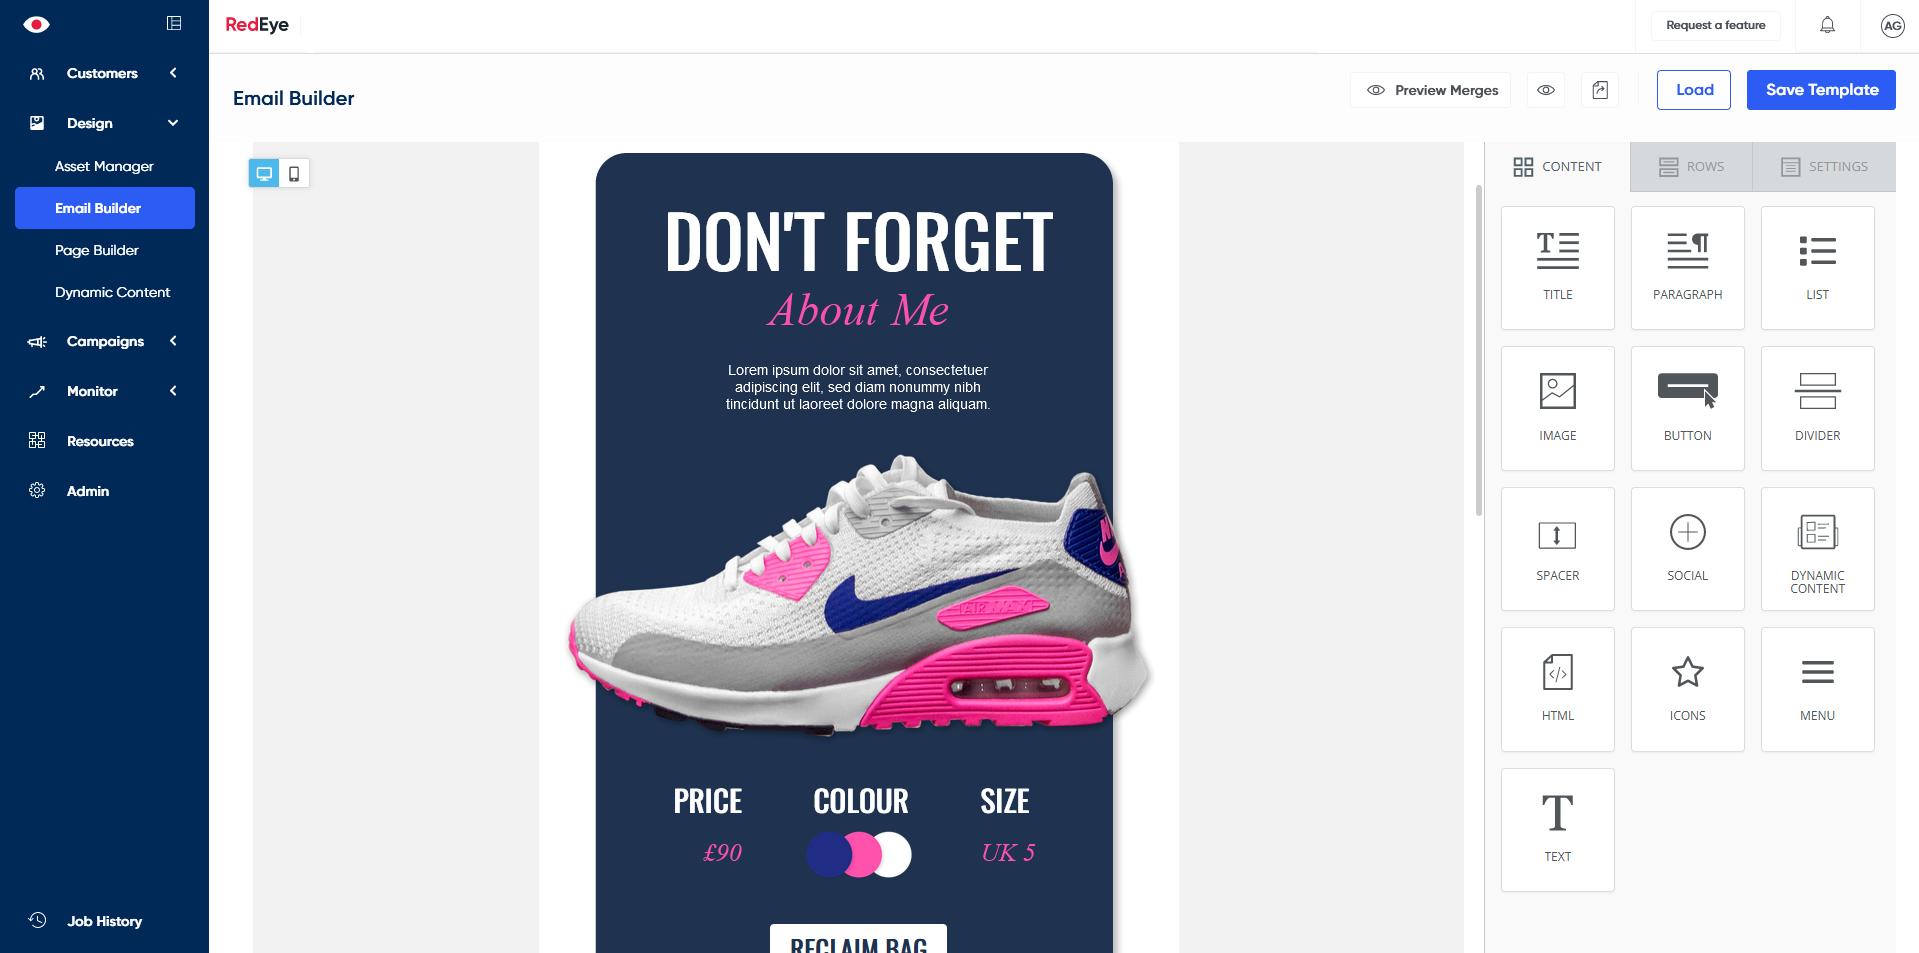Select the Social content block

pyautogui.click(x=1688, y=549)
